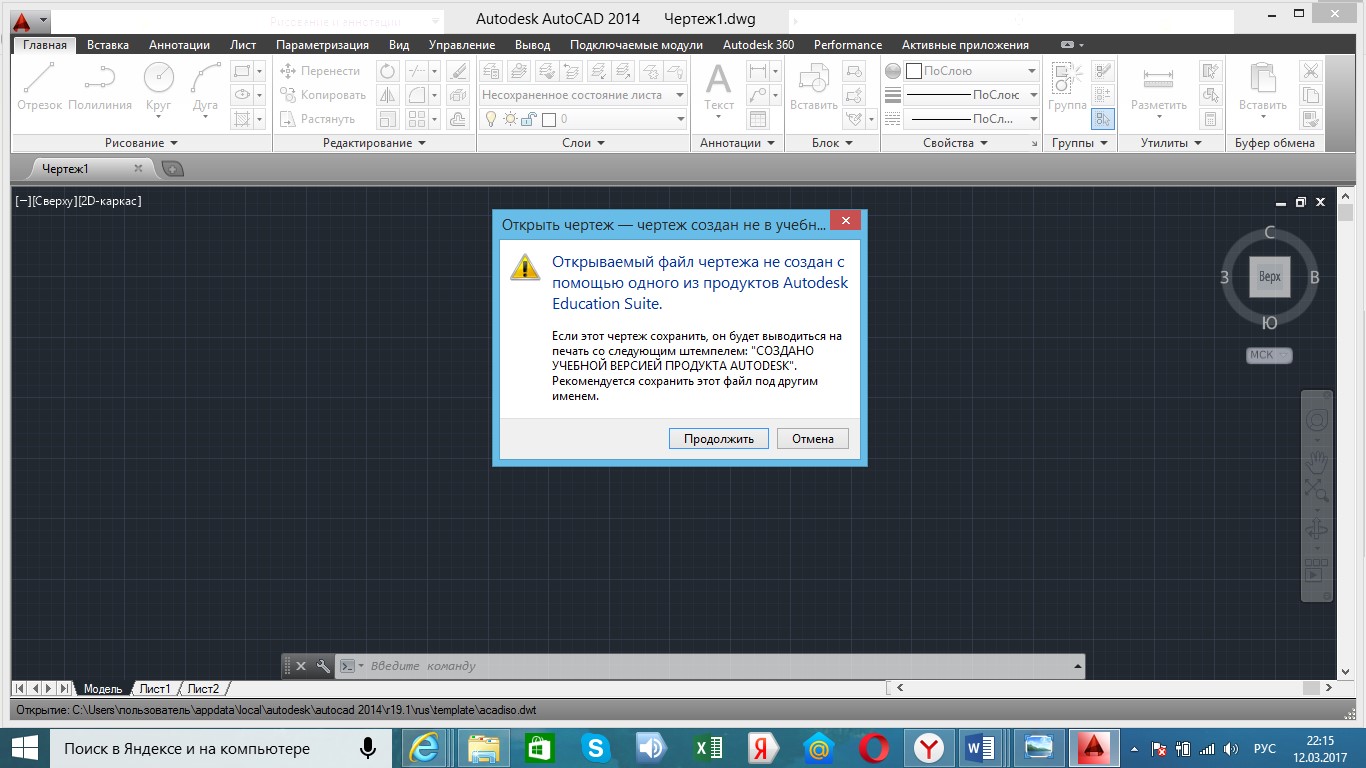Close the educational drawing warning dialog

click(846, 221)
